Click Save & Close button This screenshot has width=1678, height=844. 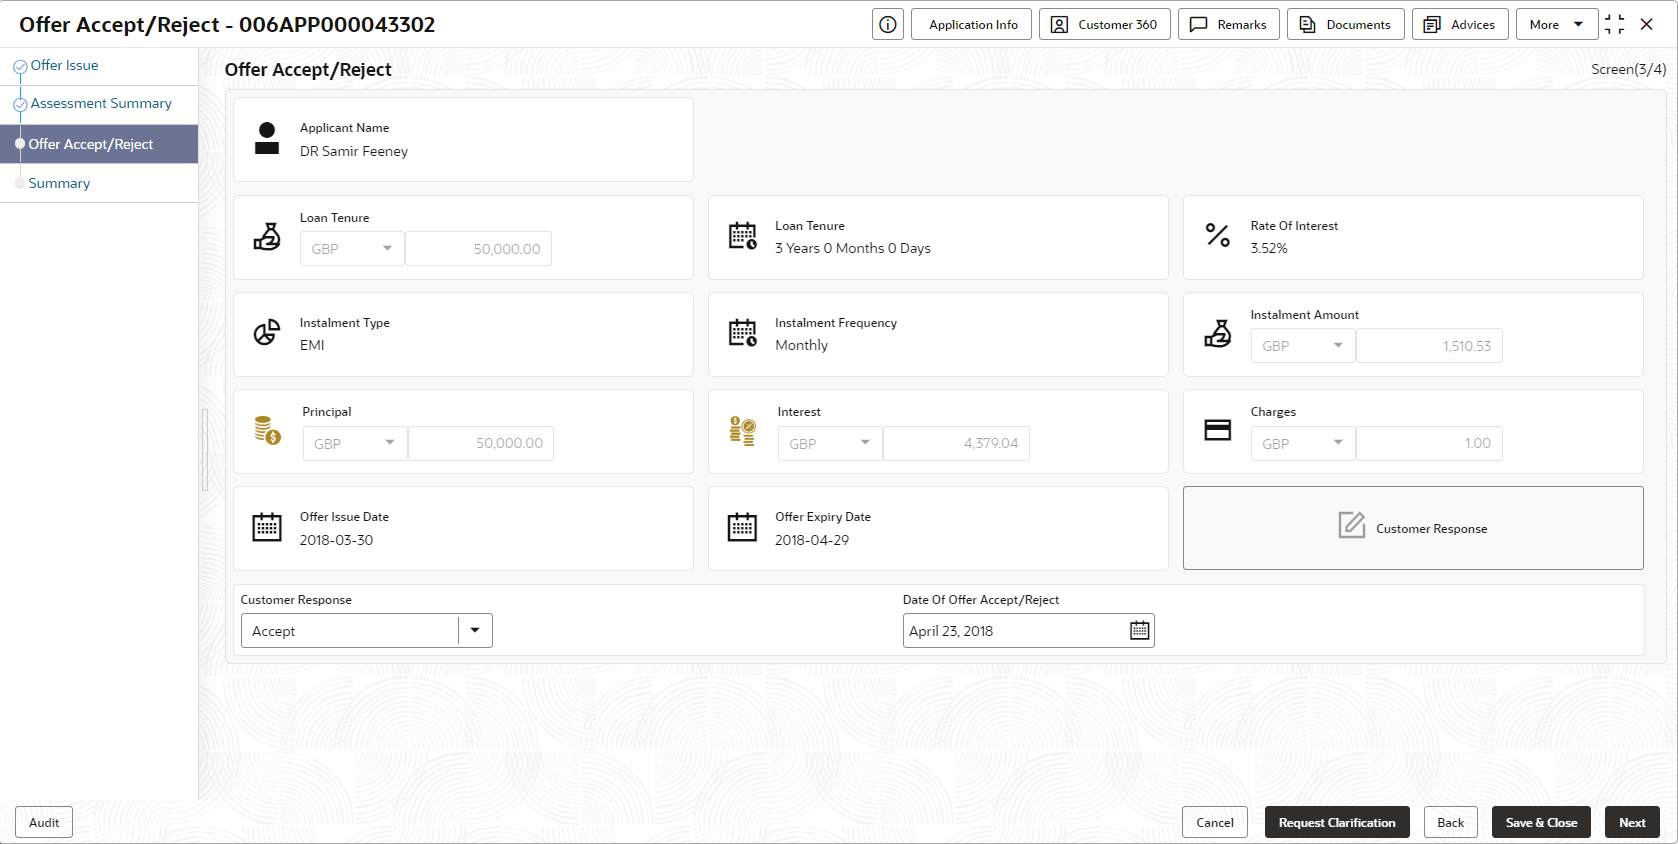1541,823
